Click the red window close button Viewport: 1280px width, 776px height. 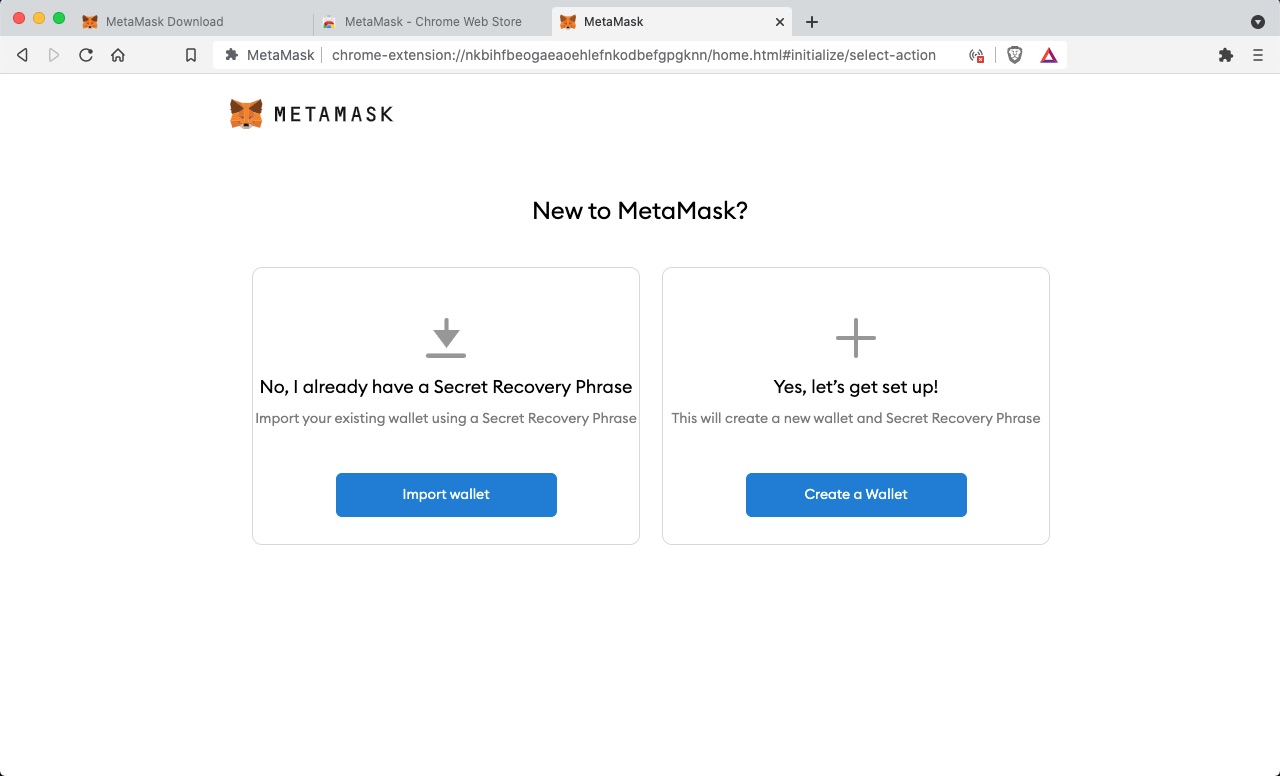[x=19, y=19]
